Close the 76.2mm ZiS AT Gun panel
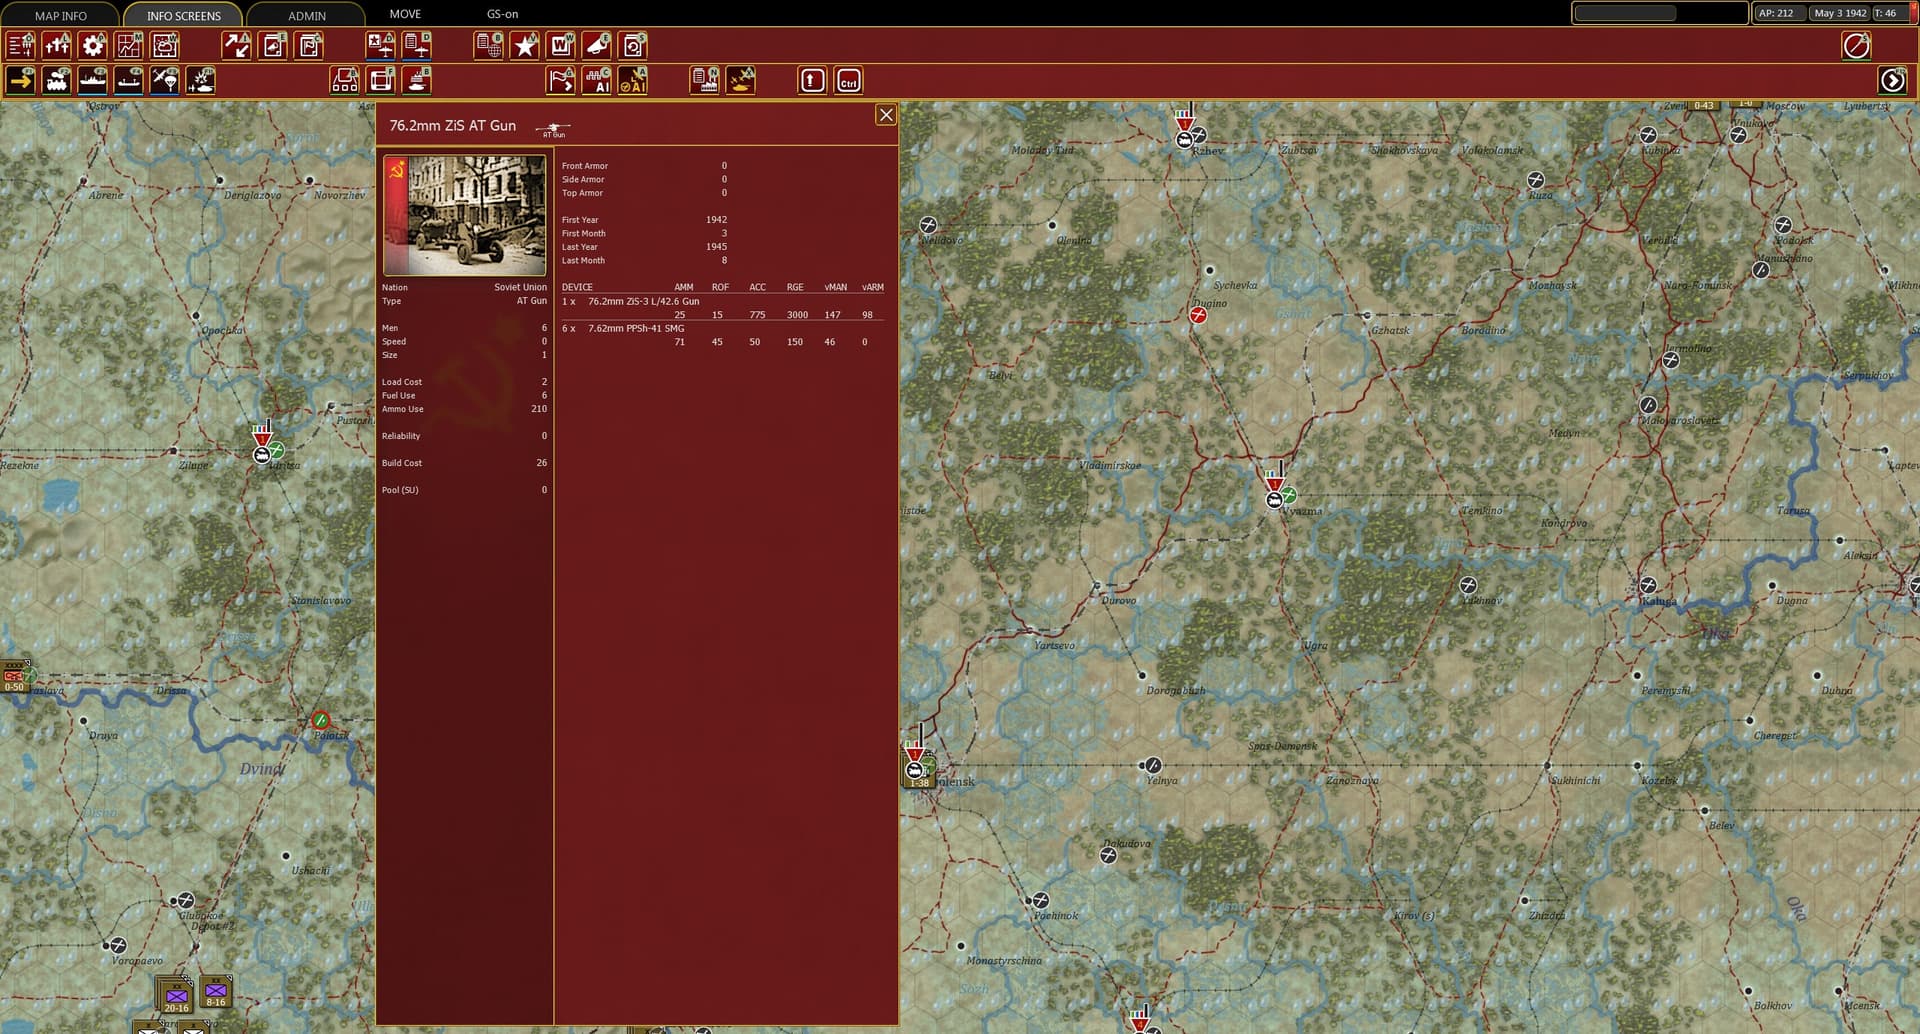Image resolution: width=1920 pixels, height=1034 pixels. click(886, 115)
